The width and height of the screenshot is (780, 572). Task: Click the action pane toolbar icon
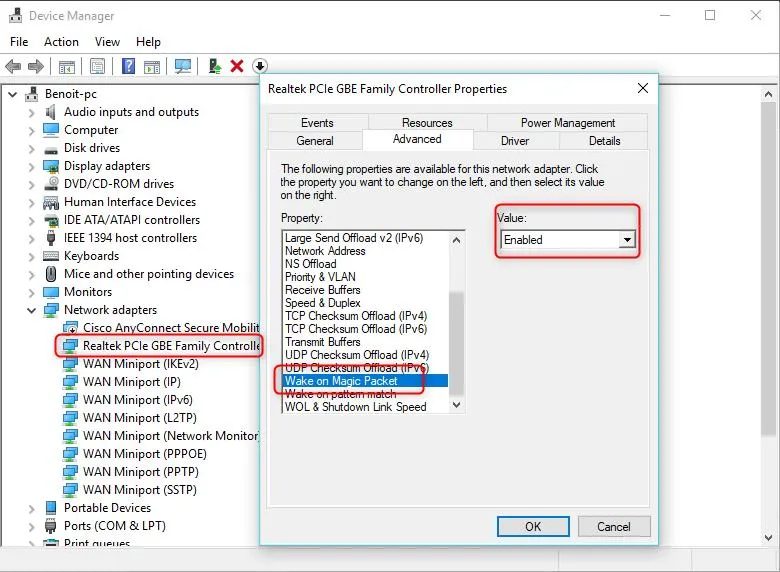pos(152,66)
